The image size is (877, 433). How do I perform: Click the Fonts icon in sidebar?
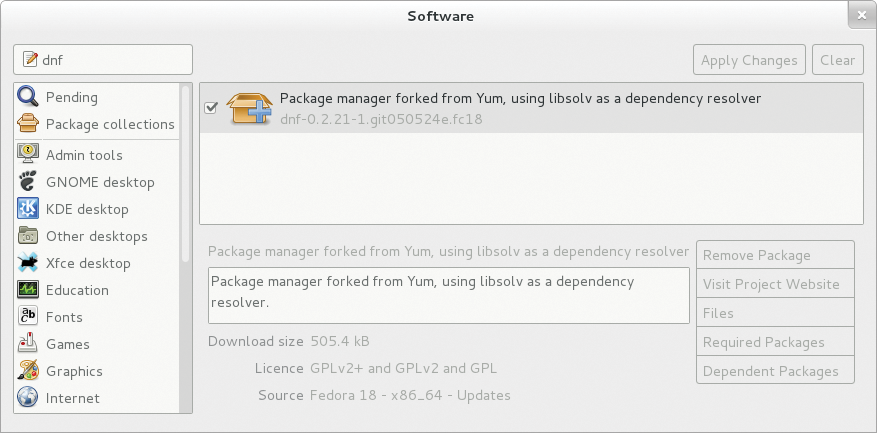tap(28, 317)
